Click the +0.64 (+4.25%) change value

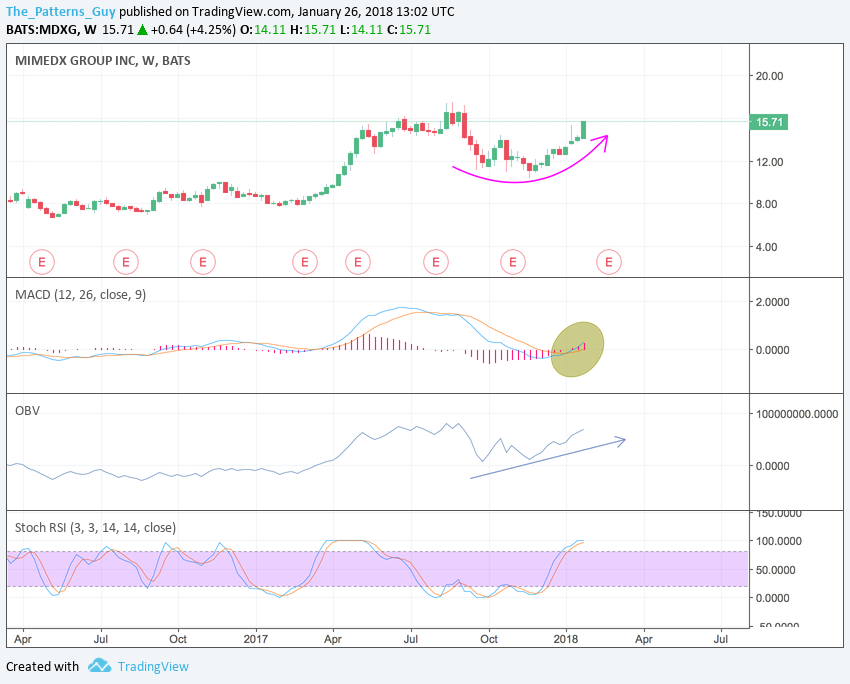(x=193, y=29)
